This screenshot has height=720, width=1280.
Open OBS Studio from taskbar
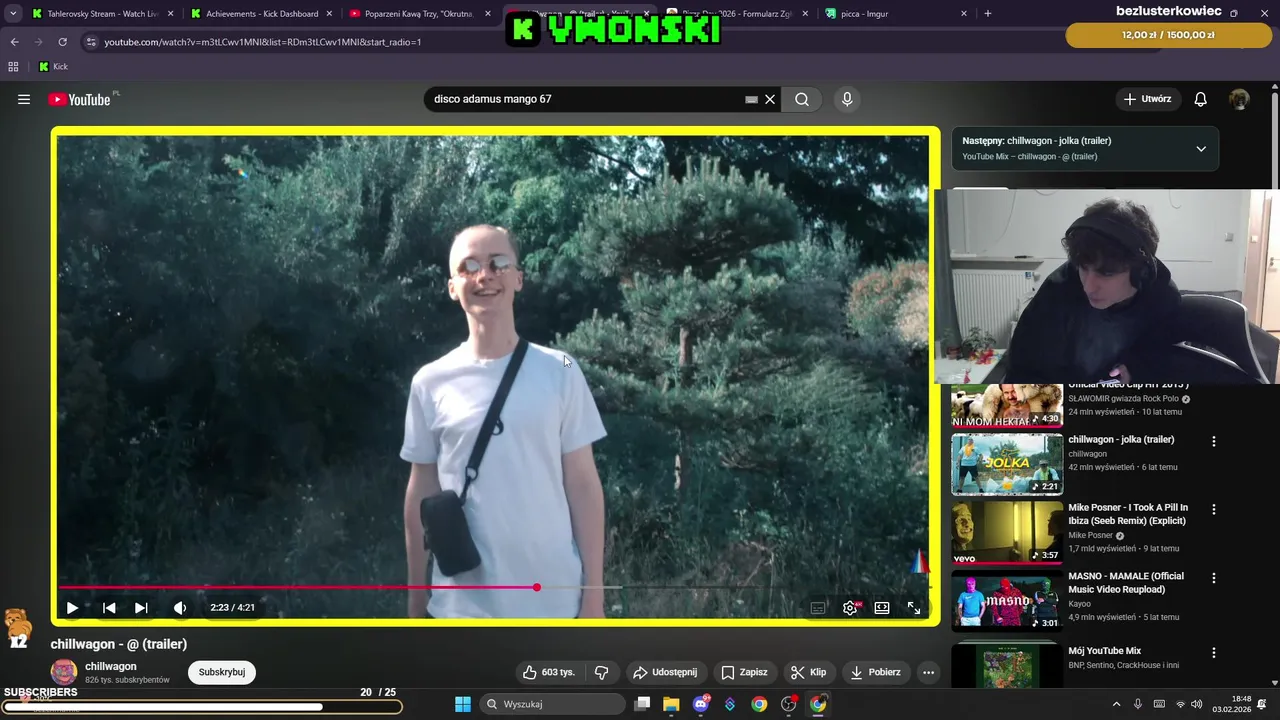click(x=789, y=704)
